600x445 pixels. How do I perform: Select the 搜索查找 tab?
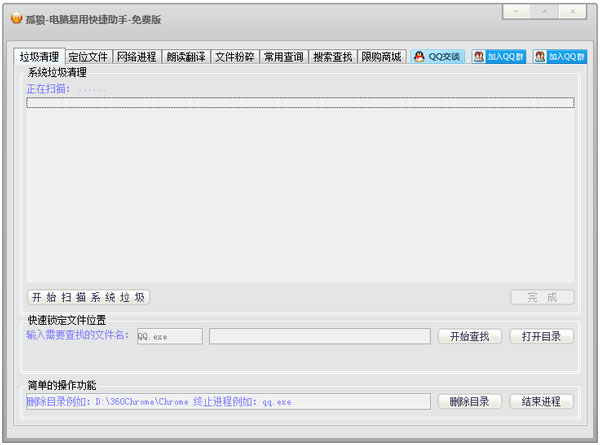tap(333, 57)
